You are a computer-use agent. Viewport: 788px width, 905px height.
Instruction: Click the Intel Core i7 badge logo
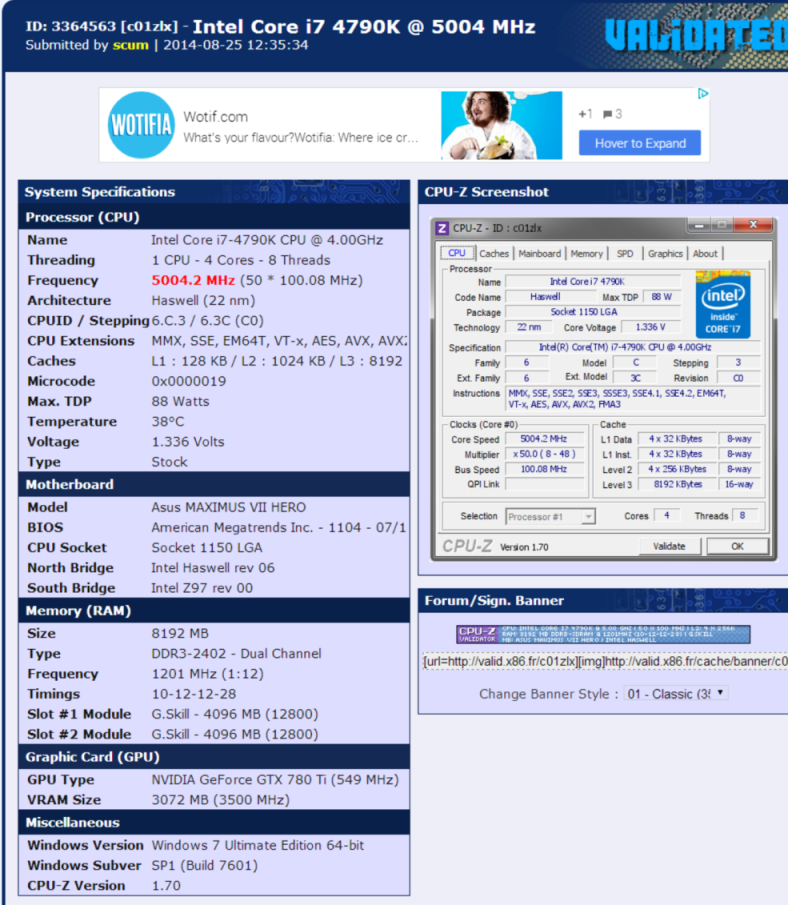(722, 302)
